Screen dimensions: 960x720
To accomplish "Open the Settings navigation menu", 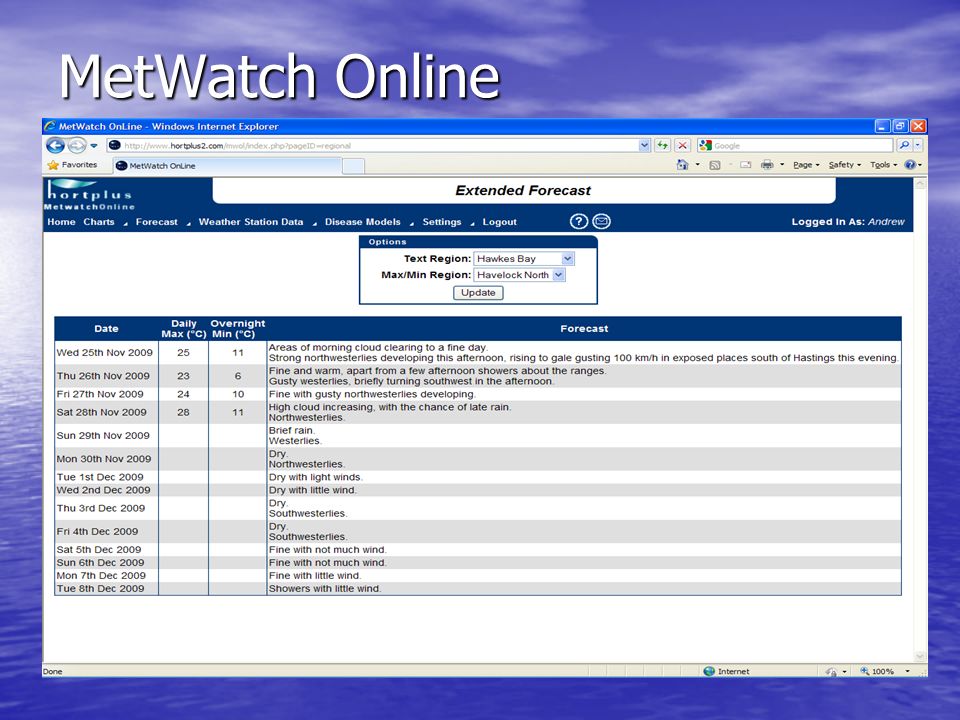I will tap(441, 222).
